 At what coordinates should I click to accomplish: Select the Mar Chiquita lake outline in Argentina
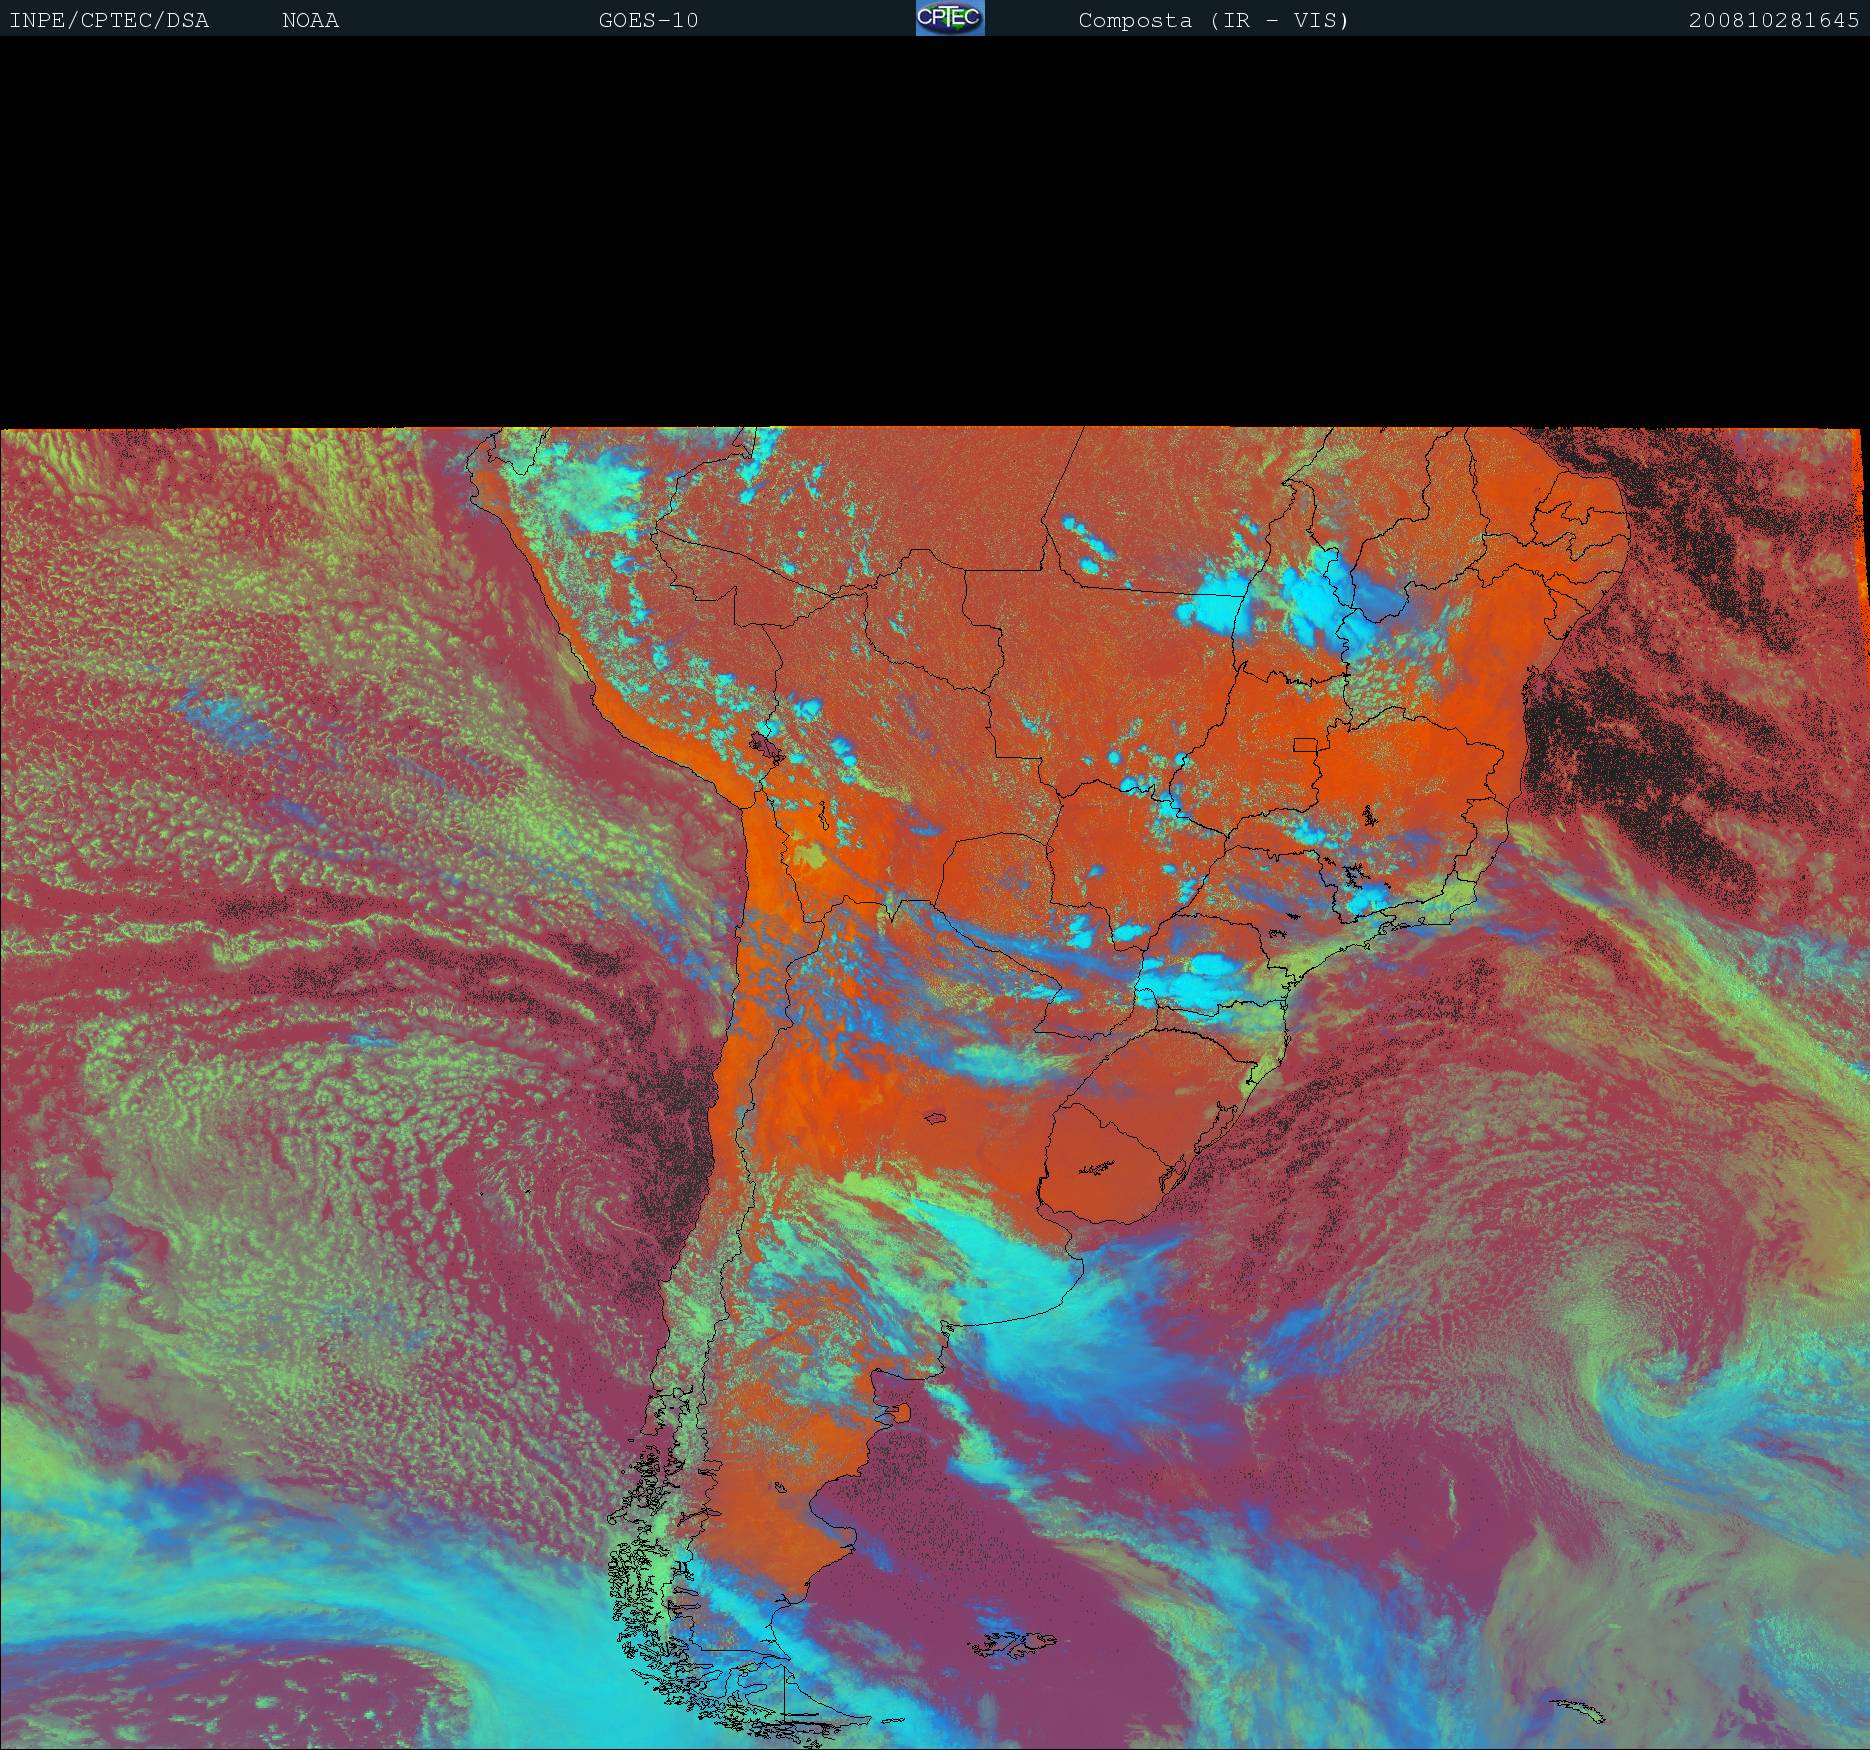coord(936,1118)
